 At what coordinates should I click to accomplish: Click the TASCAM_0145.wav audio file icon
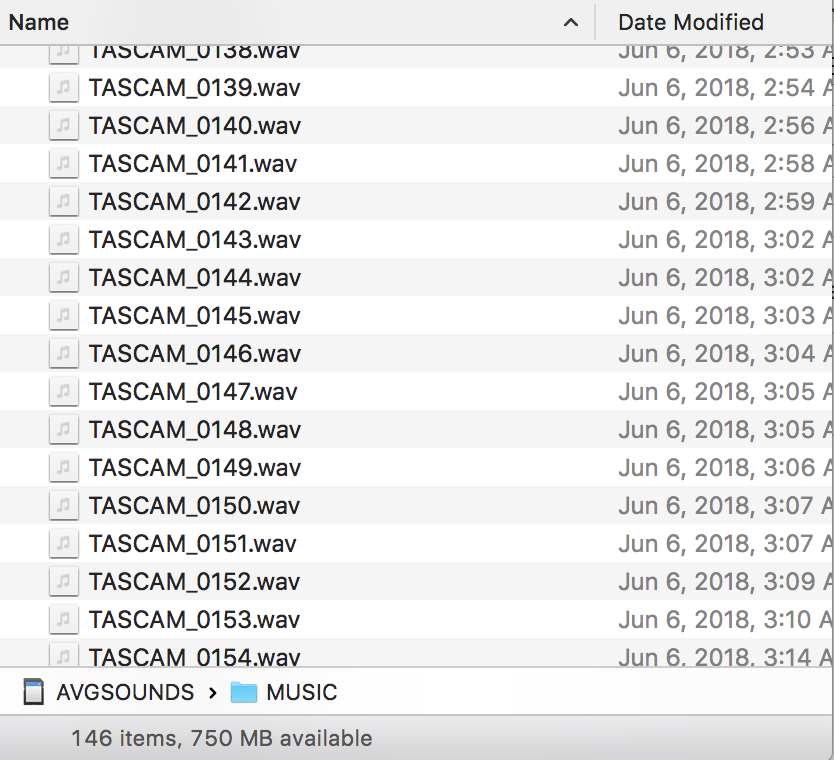tap(63, 315)
